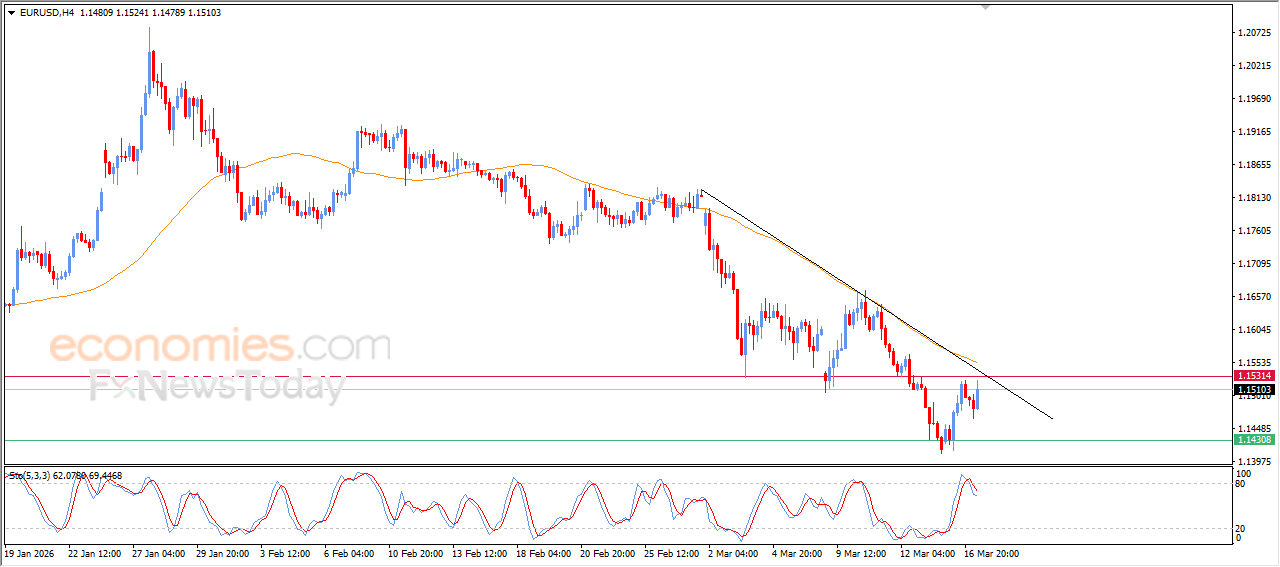Select the gray chart shift triangle marker
Viewport: 1280px width, 567px height.
(x=987, y=8)
